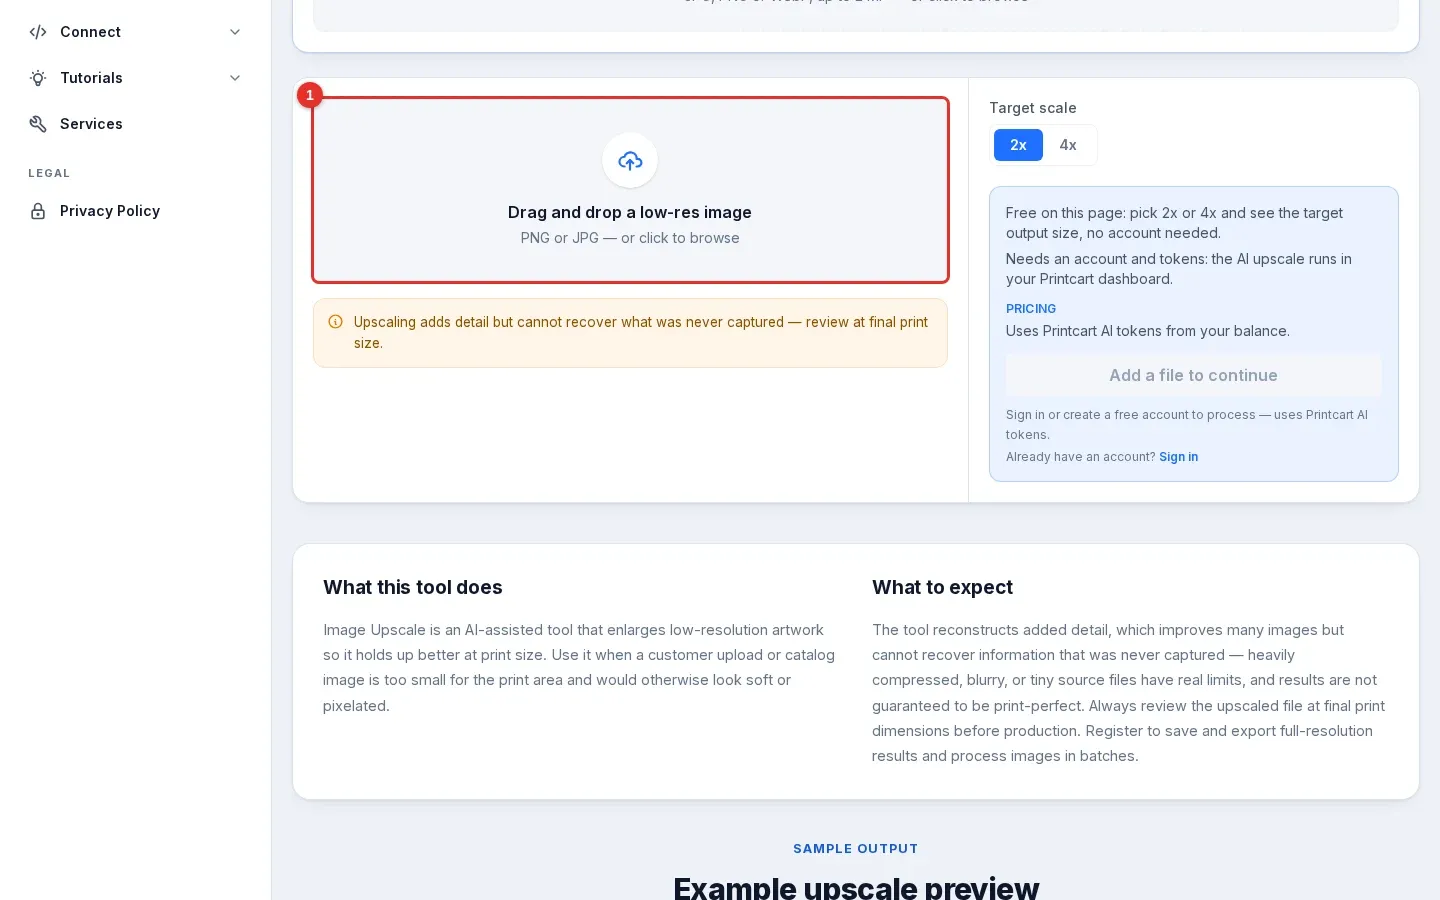The height and width of the screenshot is (900, 1440).
Task: Click the cloud upload icon
Action: pyautogui.click(x=630, y=160)
